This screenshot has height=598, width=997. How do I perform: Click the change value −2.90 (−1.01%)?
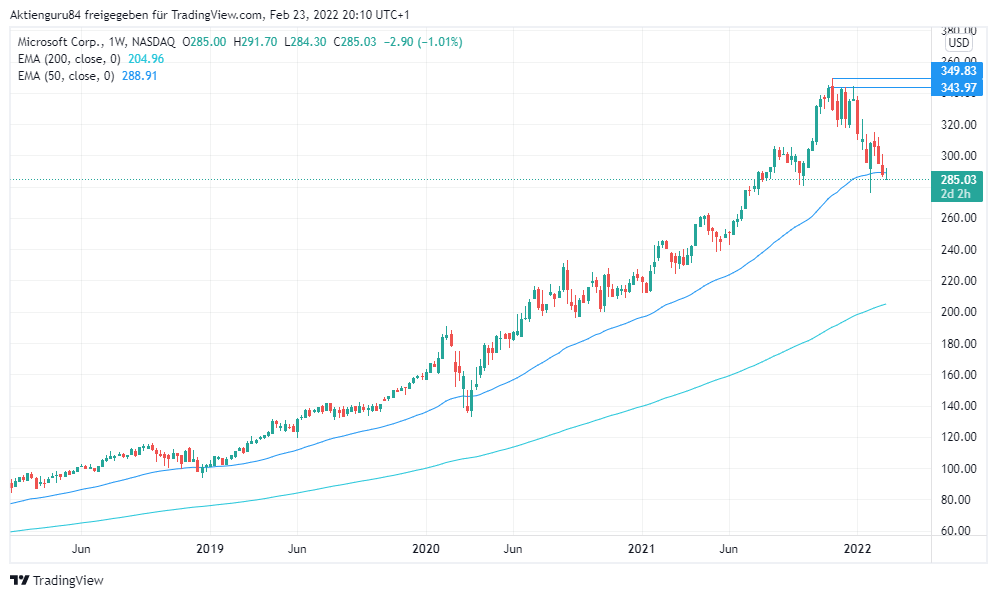423,42
